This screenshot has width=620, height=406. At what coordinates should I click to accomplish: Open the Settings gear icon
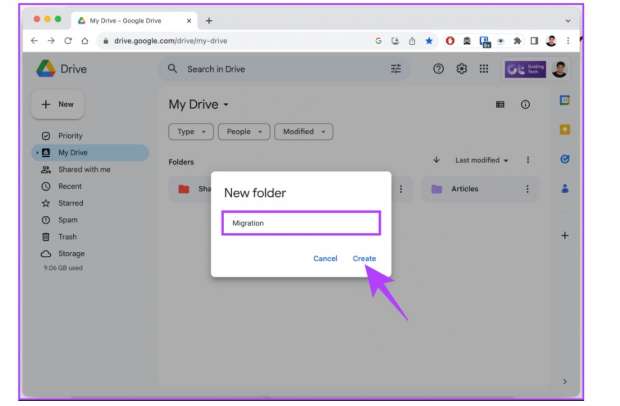point(462,69)
